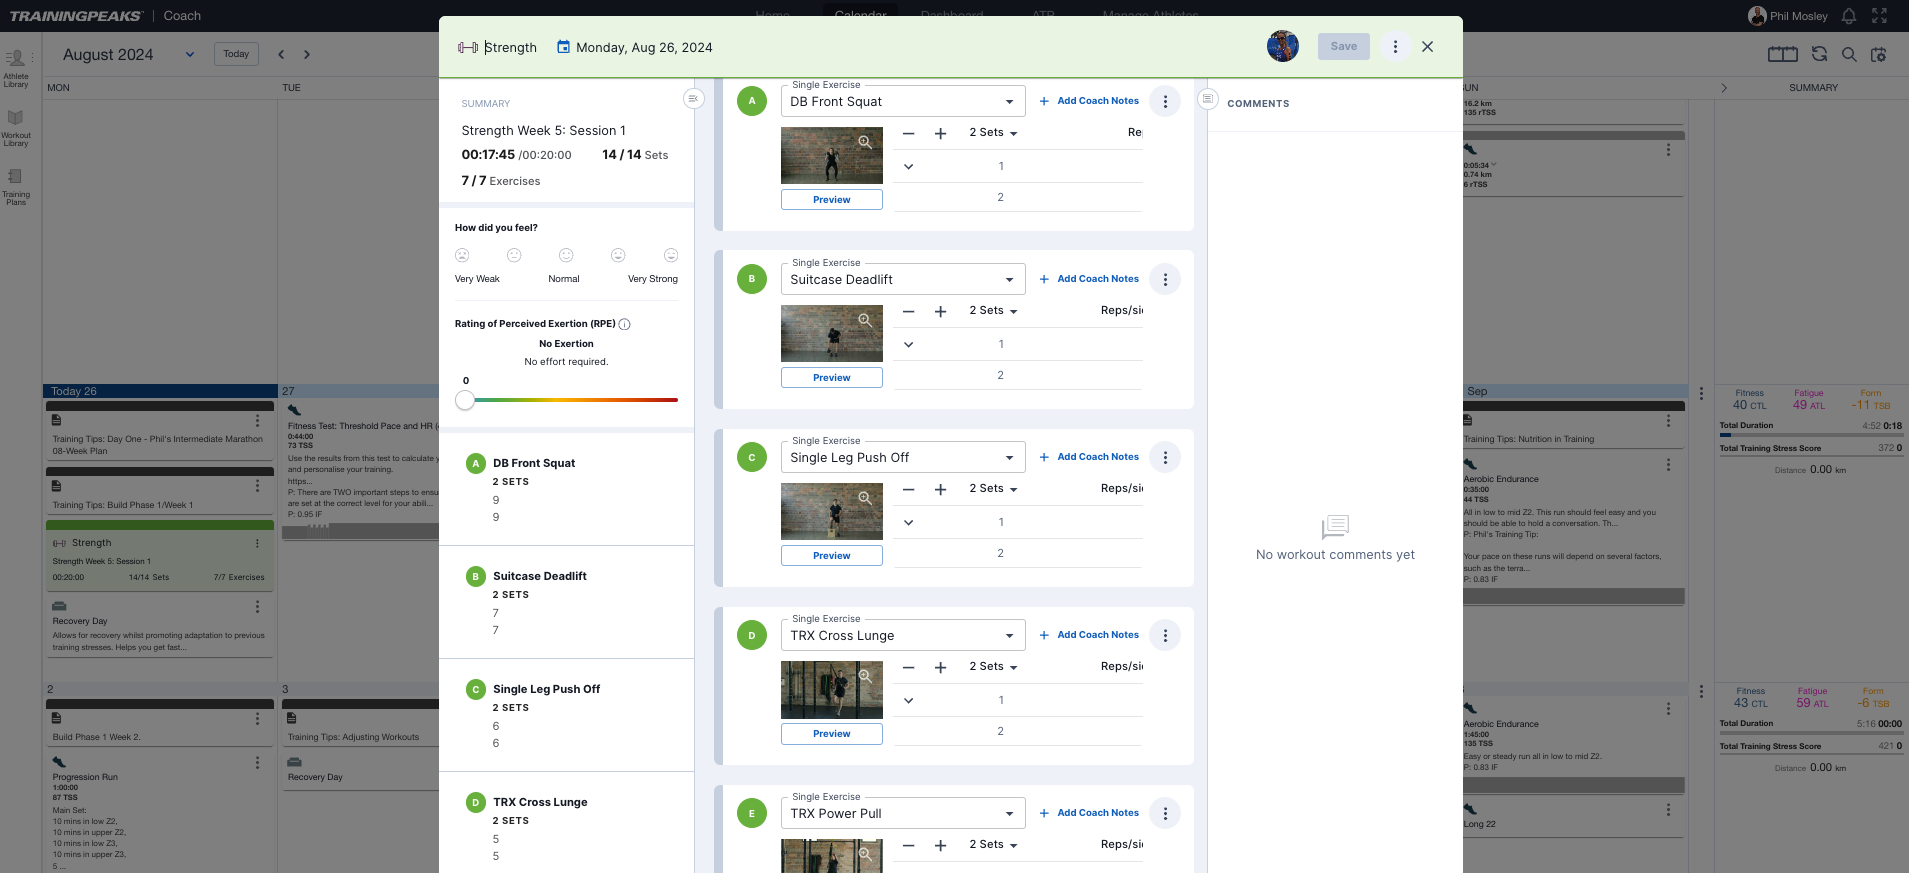
Task: Open Phil Mosley account menu
Action: (x=1788, y=16)
